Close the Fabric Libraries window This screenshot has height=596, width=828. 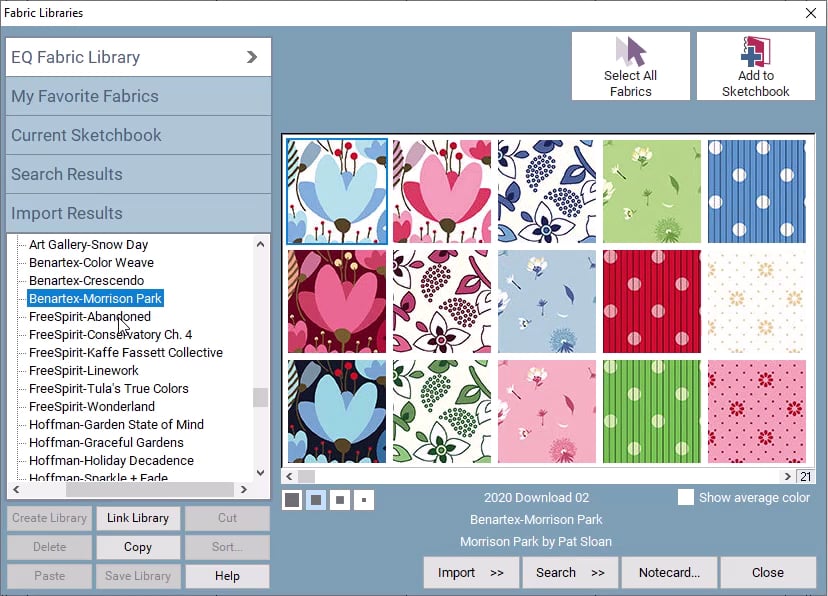pyautogui.click(x=811, y=13)
